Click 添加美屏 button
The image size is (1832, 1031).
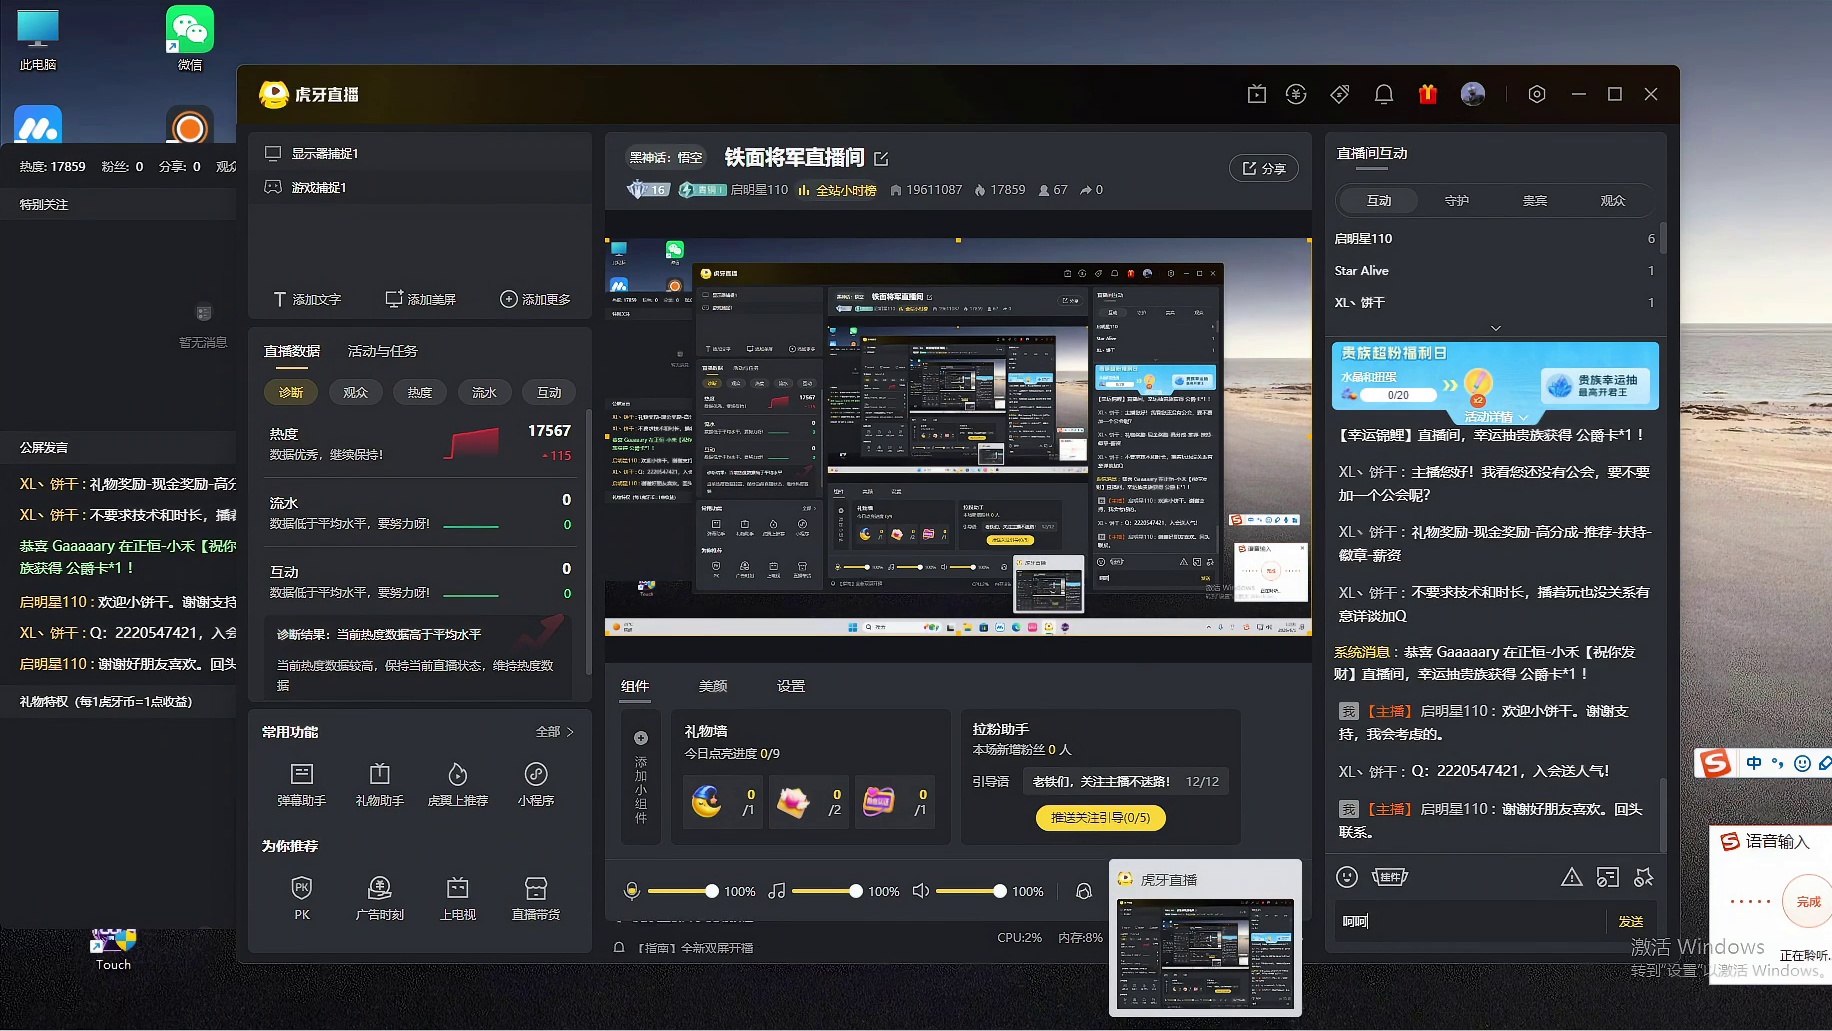(x=421, y=299)
